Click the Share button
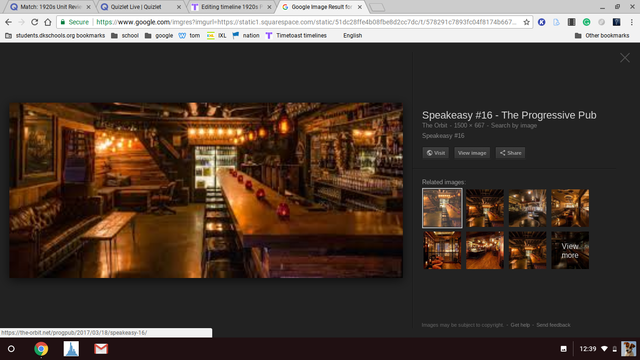 click(x=510, y=153)
